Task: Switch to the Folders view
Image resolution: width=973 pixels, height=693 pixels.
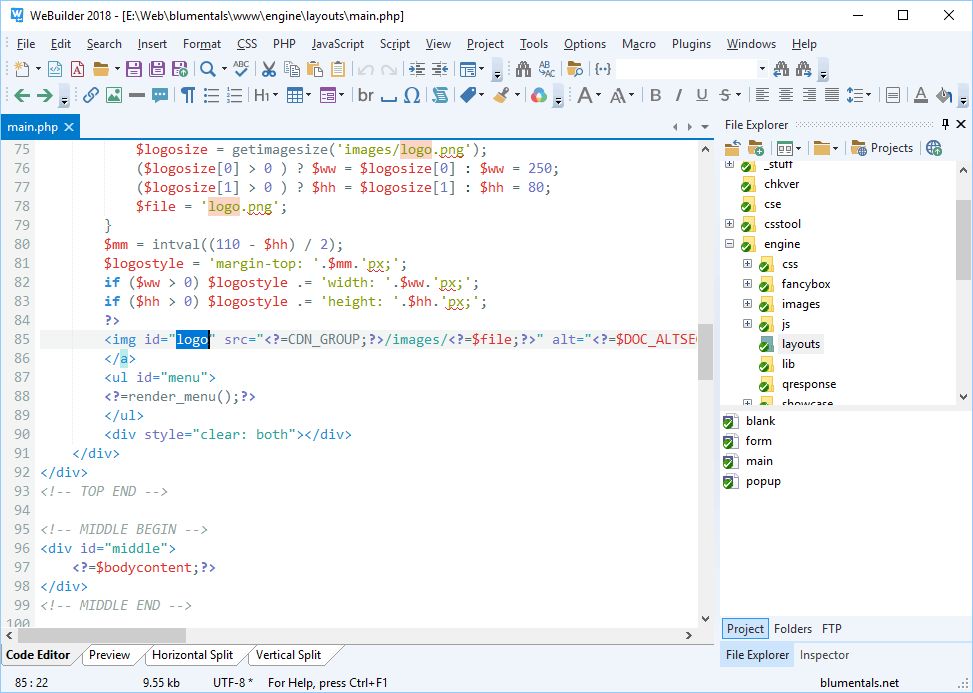Action: point(792,628)
